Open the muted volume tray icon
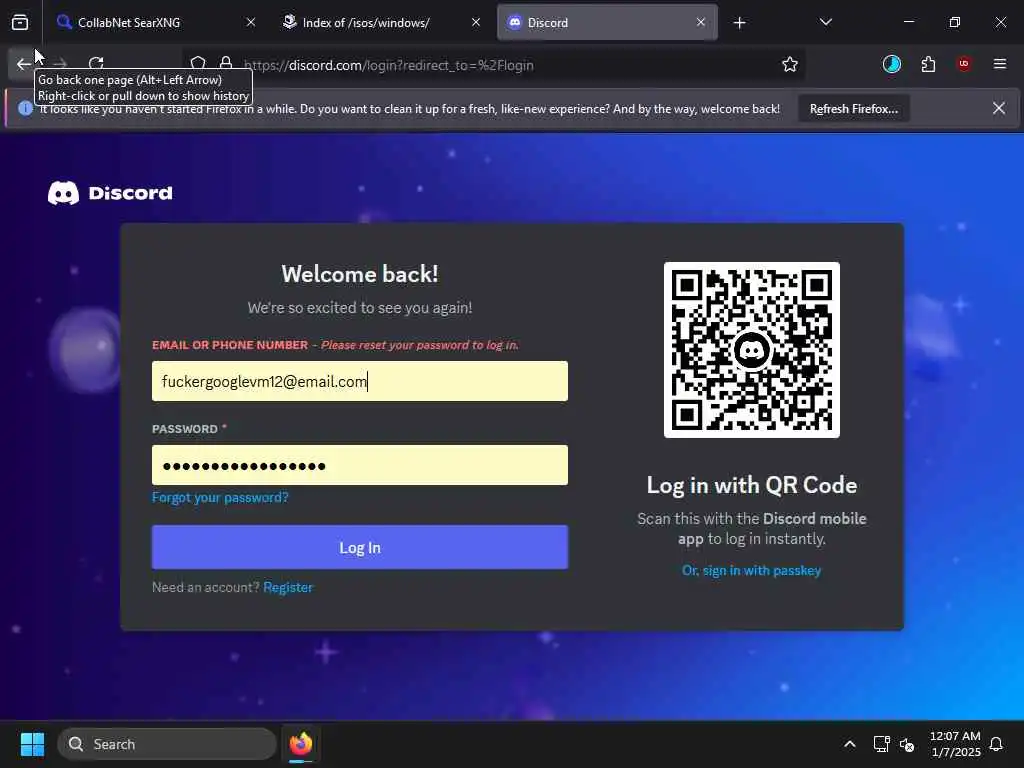 [x=906, y=744]
